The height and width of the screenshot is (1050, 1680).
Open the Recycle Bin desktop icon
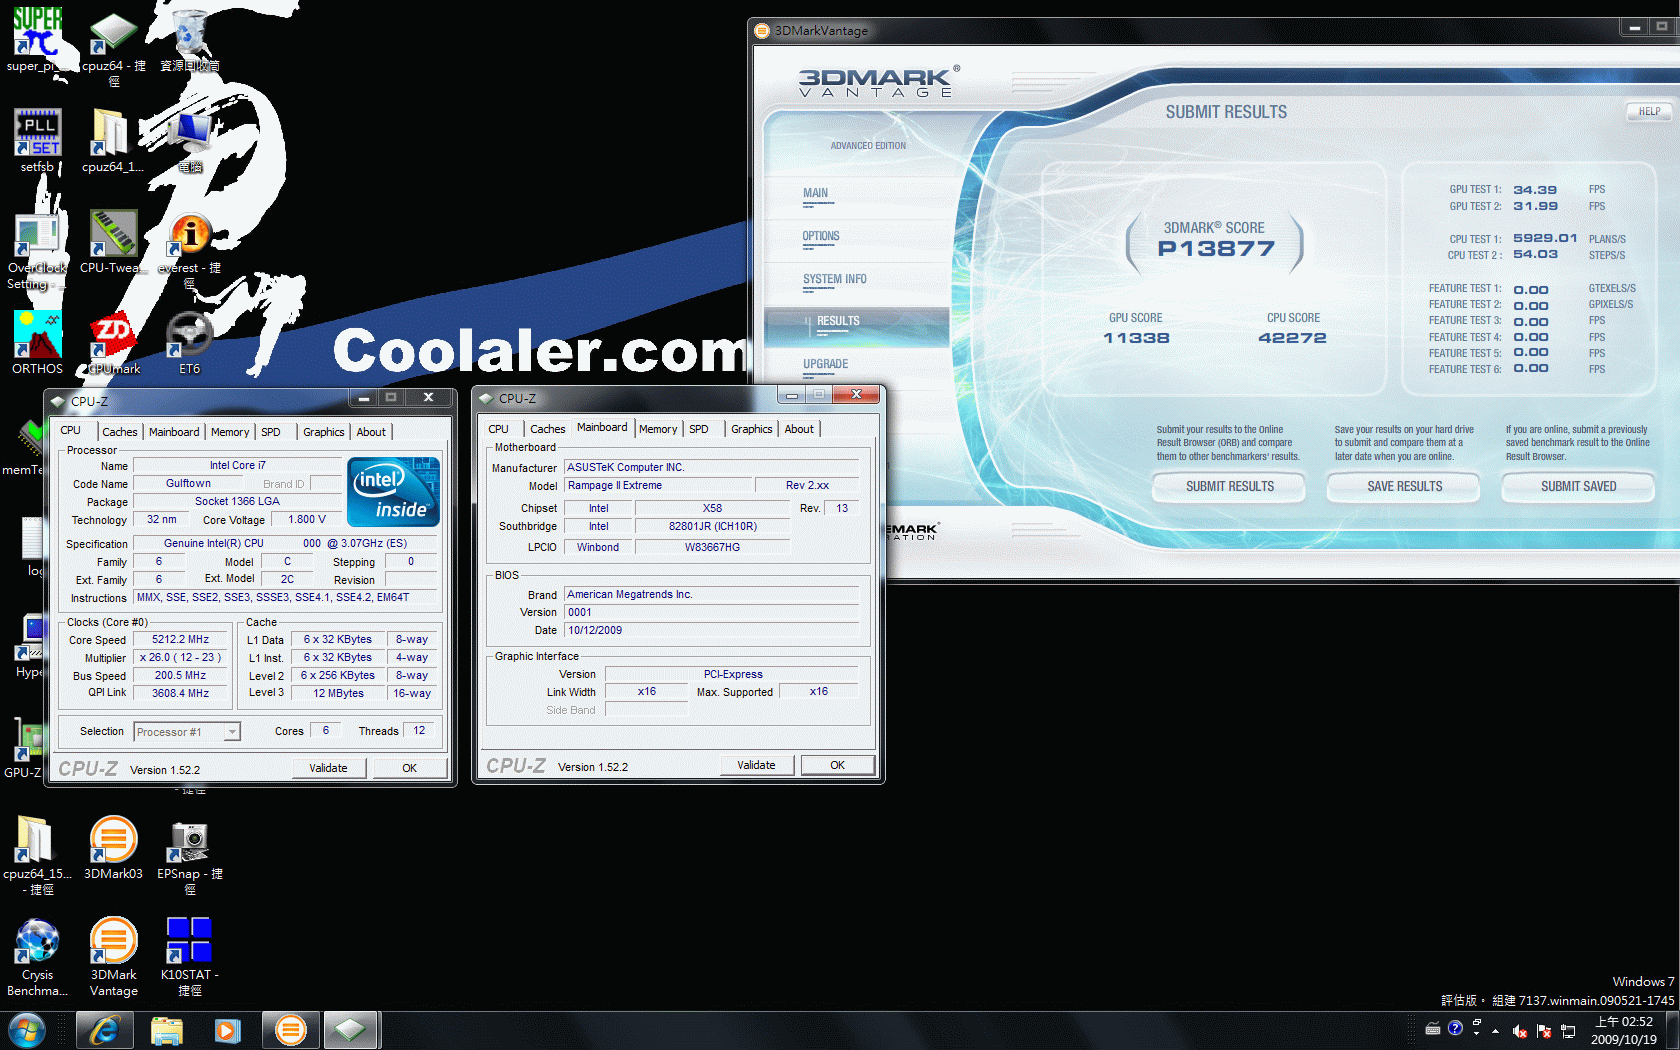point(189,40)
